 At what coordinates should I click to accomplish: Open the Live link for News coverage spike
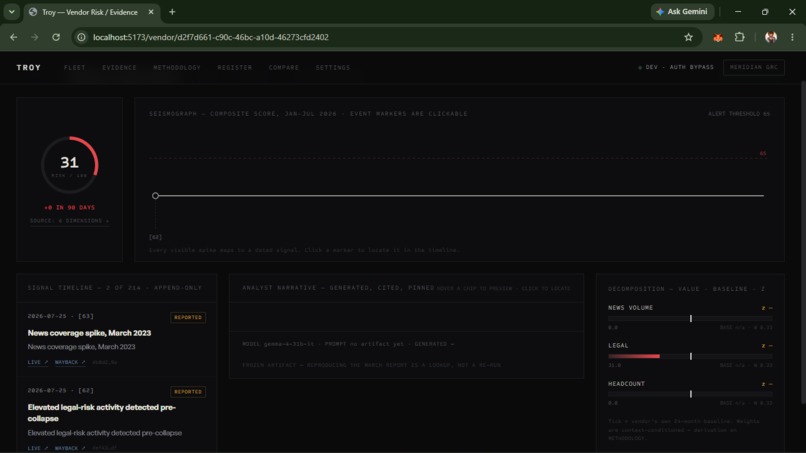[37, 362]
